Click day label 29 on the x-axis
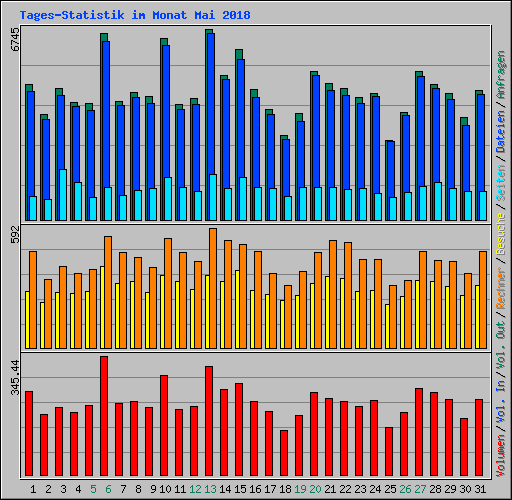This screenshot has height=500, width=512. (450, 489)
